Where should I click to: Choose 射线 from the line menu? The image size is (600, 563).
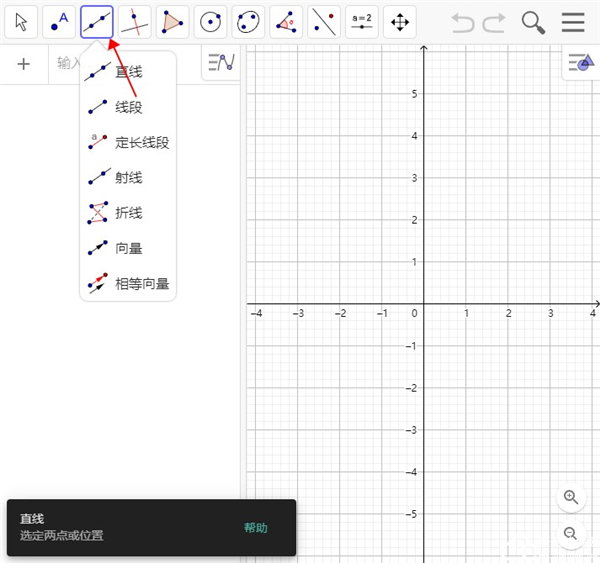(x=128, y=178)
